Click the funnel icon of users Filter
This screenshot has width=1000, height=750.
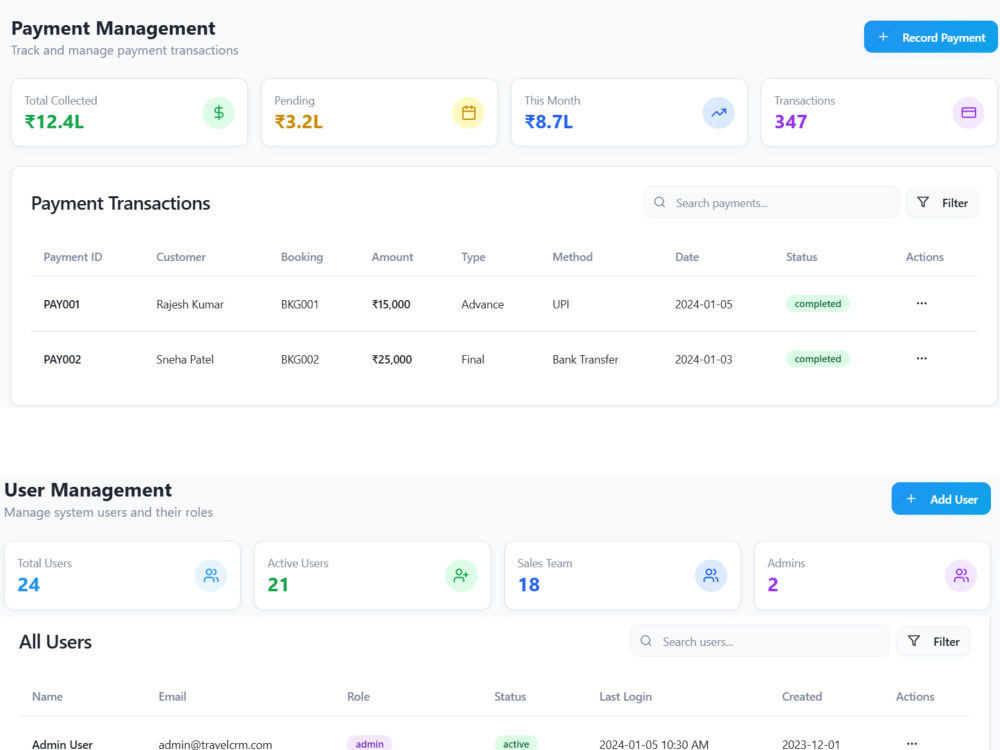point(914,641)
